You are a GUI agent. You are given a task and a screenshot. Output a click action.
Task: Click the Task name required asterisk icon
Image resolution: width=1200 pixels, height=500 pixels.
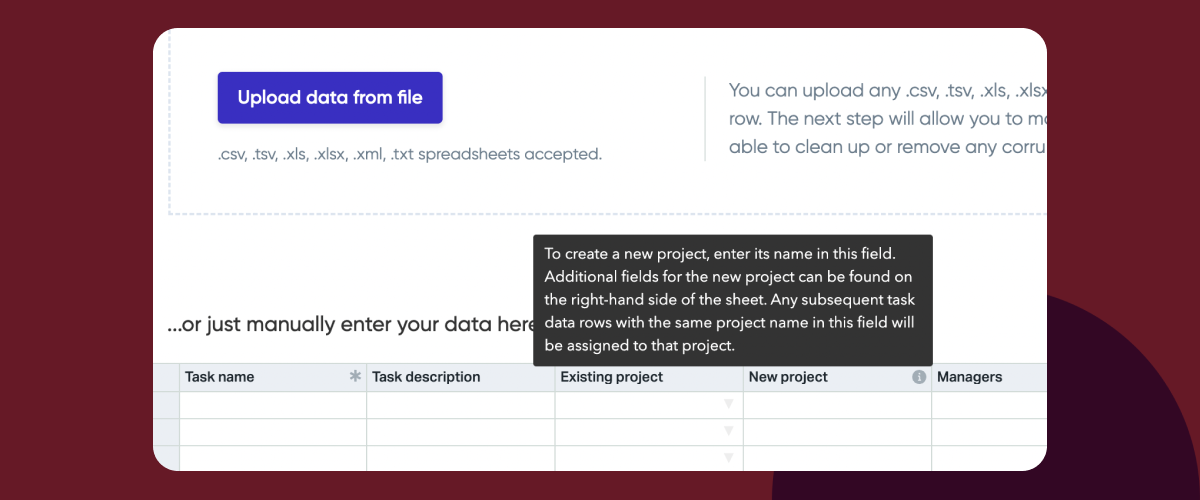click(x=355, y=377)
